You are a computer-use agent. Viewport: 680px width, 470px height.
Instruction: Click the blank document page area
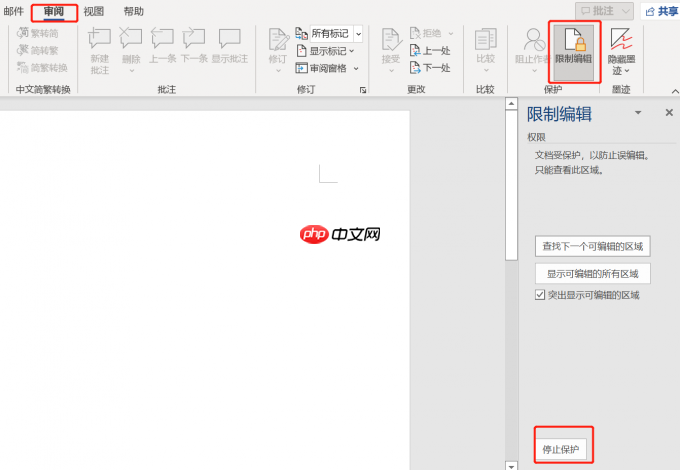pos(205,290)
